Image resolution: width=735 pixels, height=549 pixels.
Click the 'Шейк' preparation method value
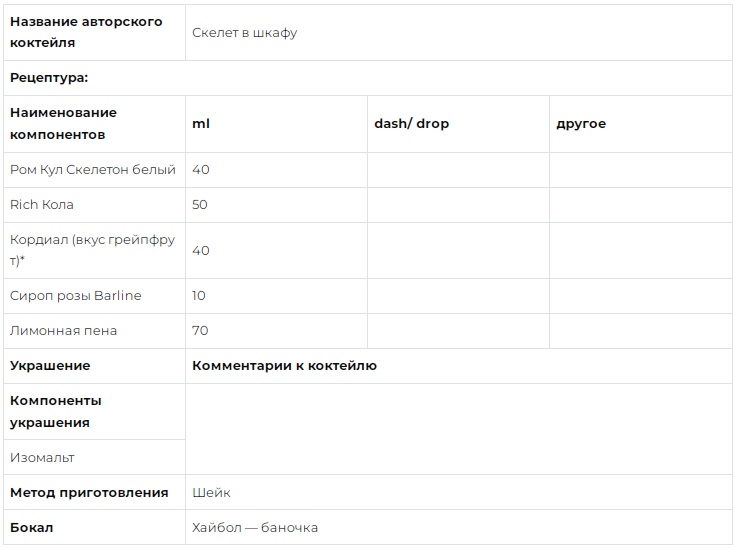tap(211, 492)
